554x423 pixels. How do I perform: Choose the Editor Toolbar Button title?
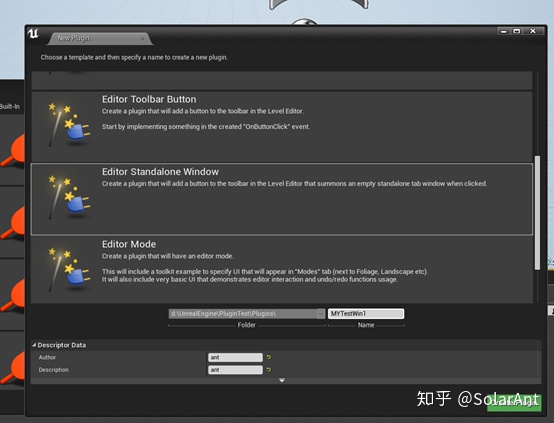pos(149,99)
